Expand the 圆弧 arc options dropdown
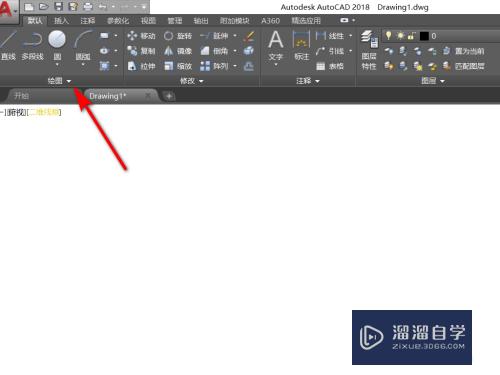The width and height of the screenshot is (500, 375). coord(83,65)
